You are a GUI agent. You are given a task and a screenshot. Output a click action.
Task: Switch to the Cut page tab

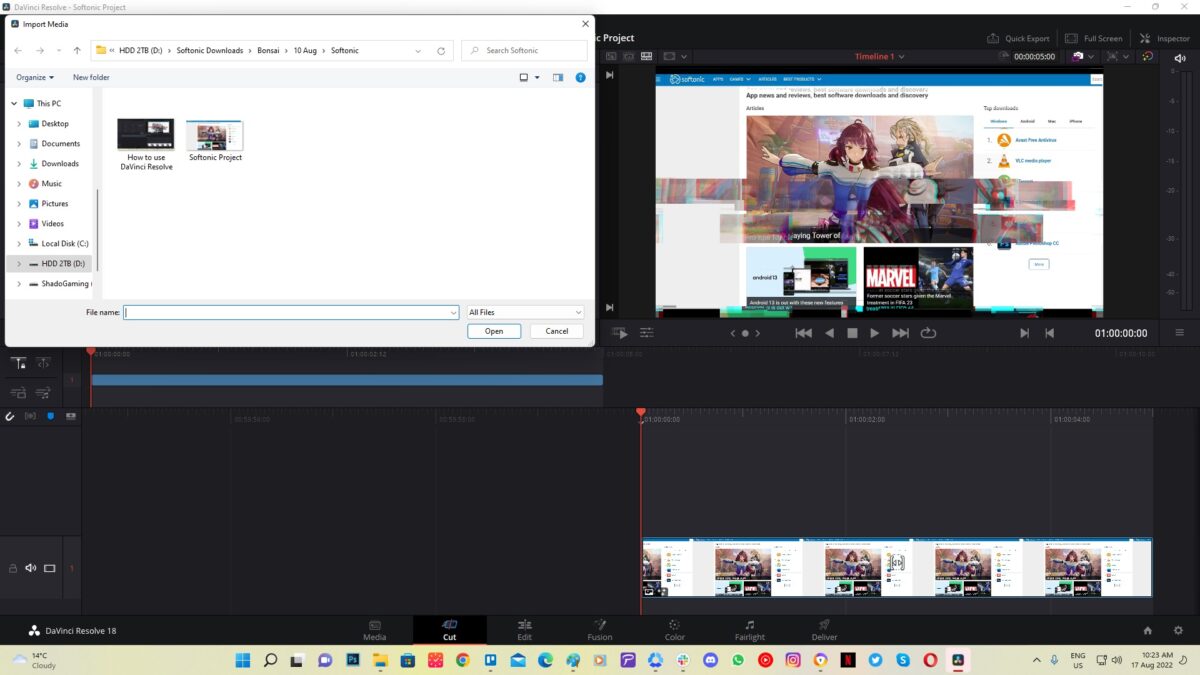tap(450, 629)
